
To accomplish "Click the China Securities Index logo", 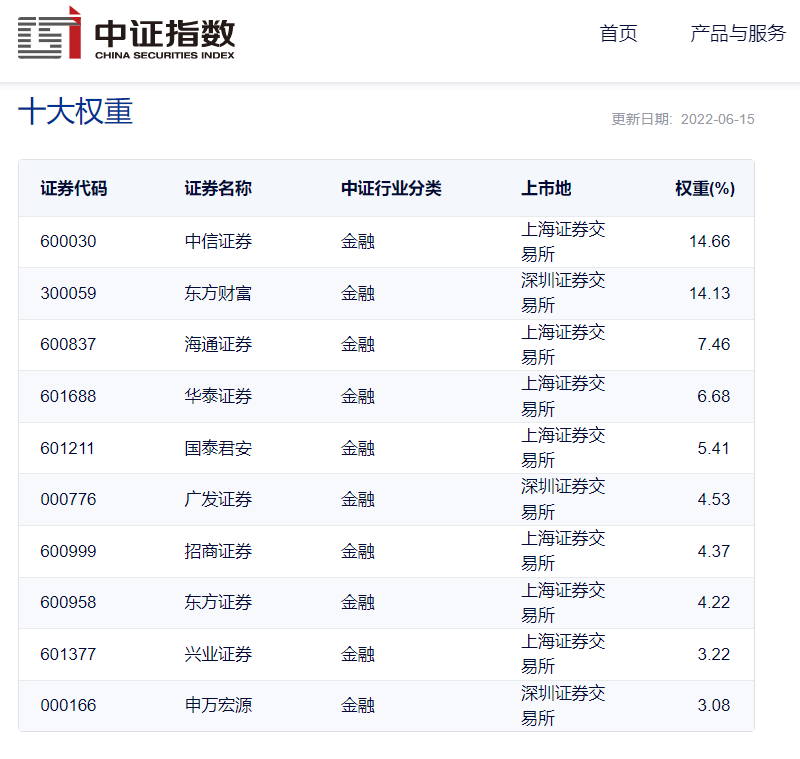I will point(126,33).
